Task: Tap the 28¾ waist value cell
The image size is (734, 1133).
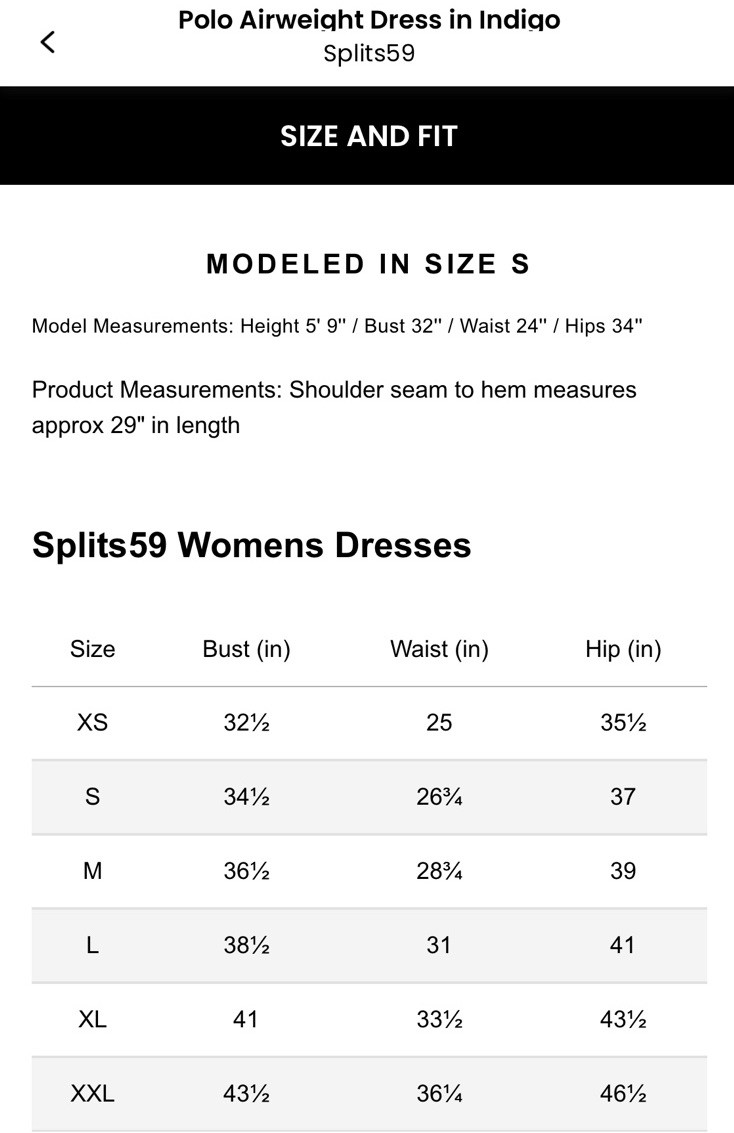Action: point(439,871)
